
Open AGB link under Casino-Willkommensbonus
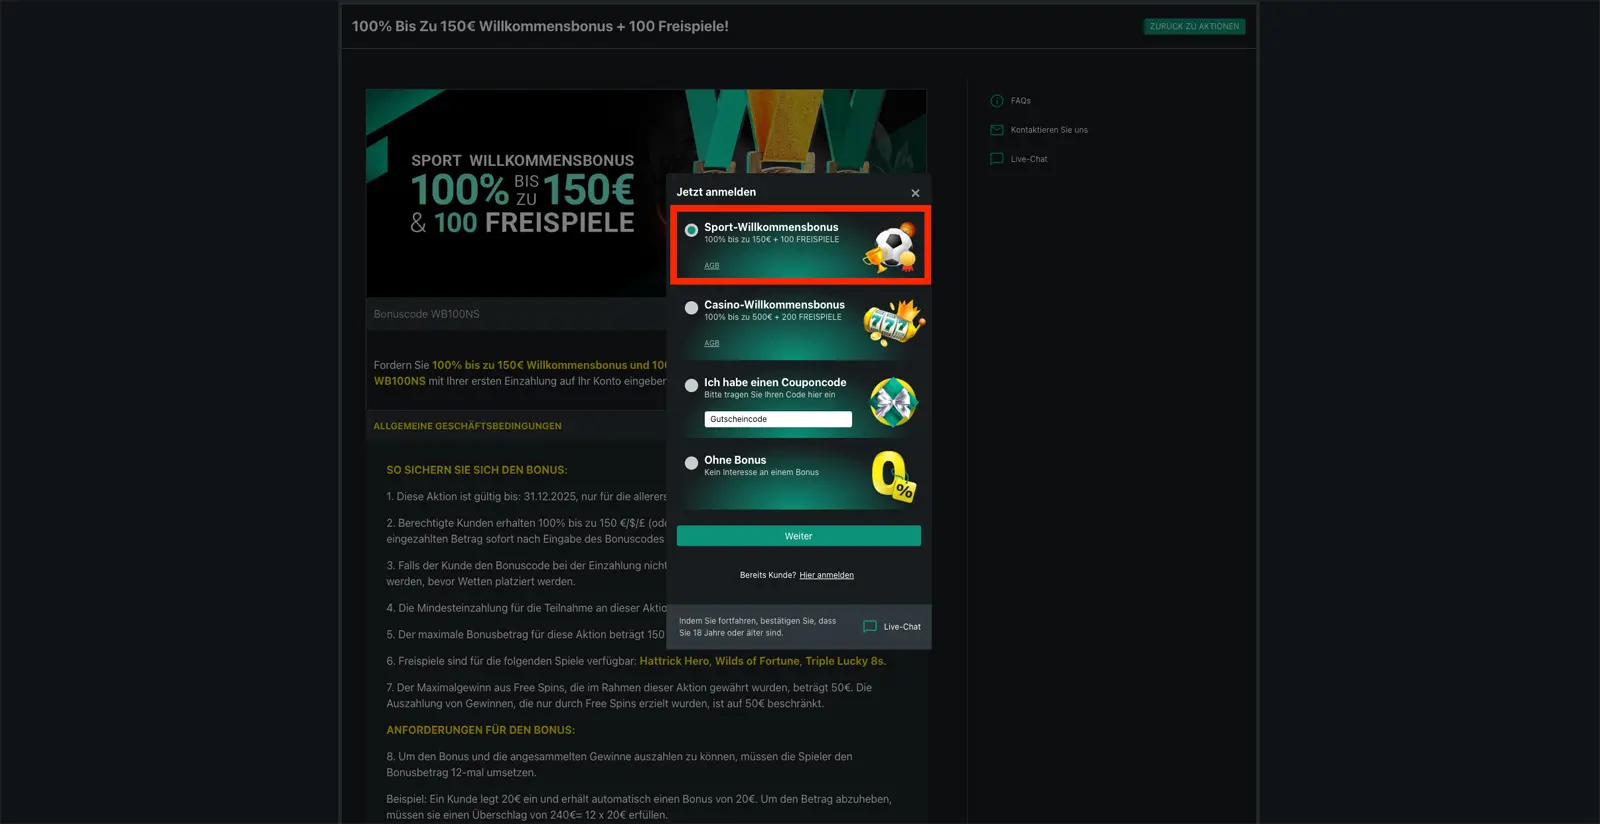point(711,343)
